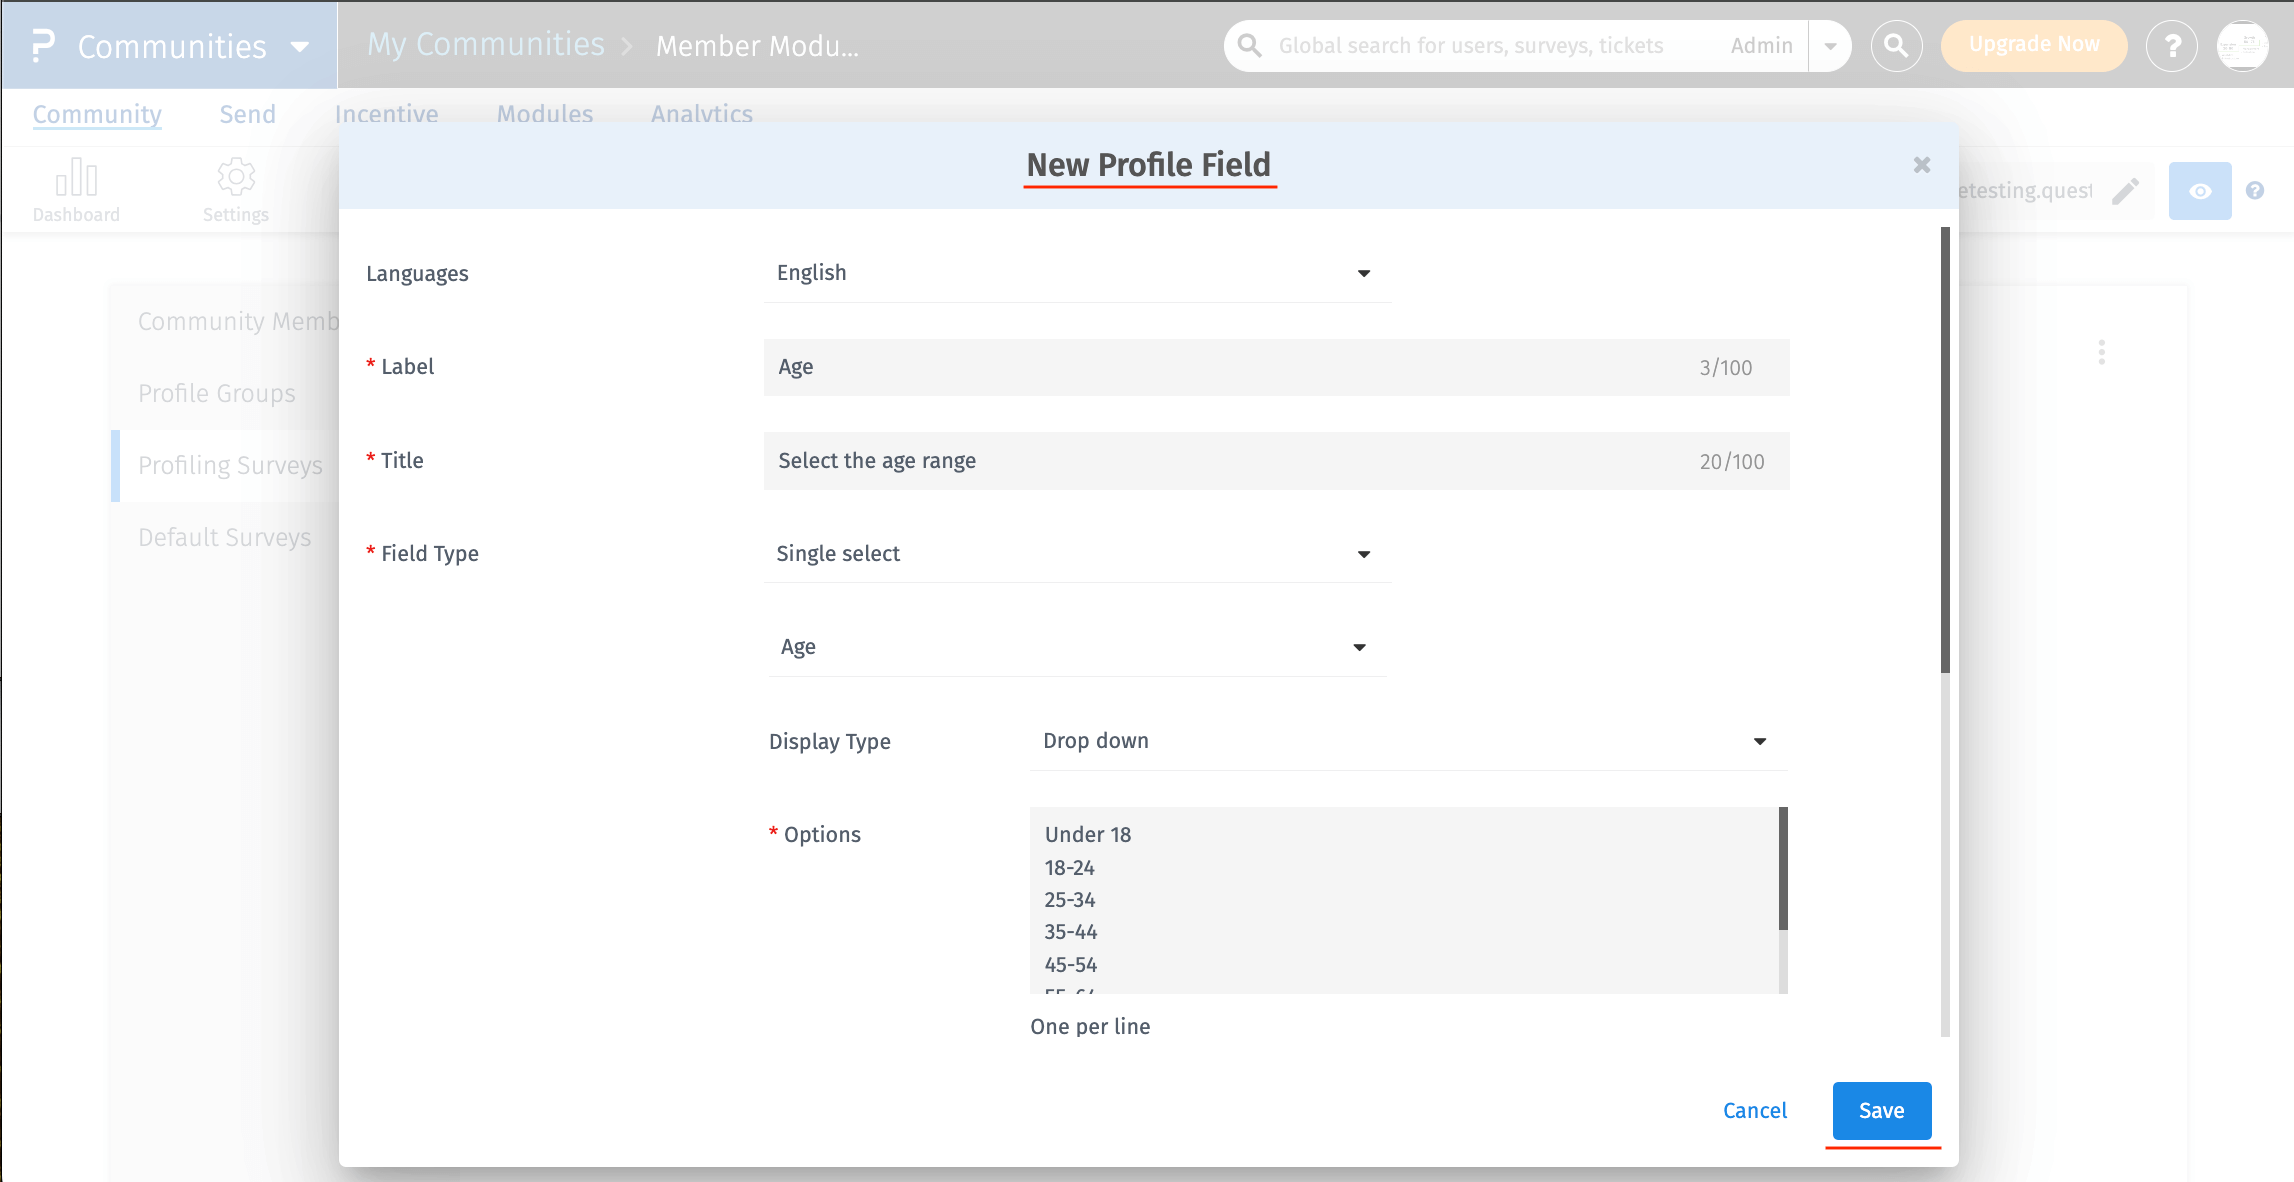Close the New Profile Field dialog

pos(1920,165)
